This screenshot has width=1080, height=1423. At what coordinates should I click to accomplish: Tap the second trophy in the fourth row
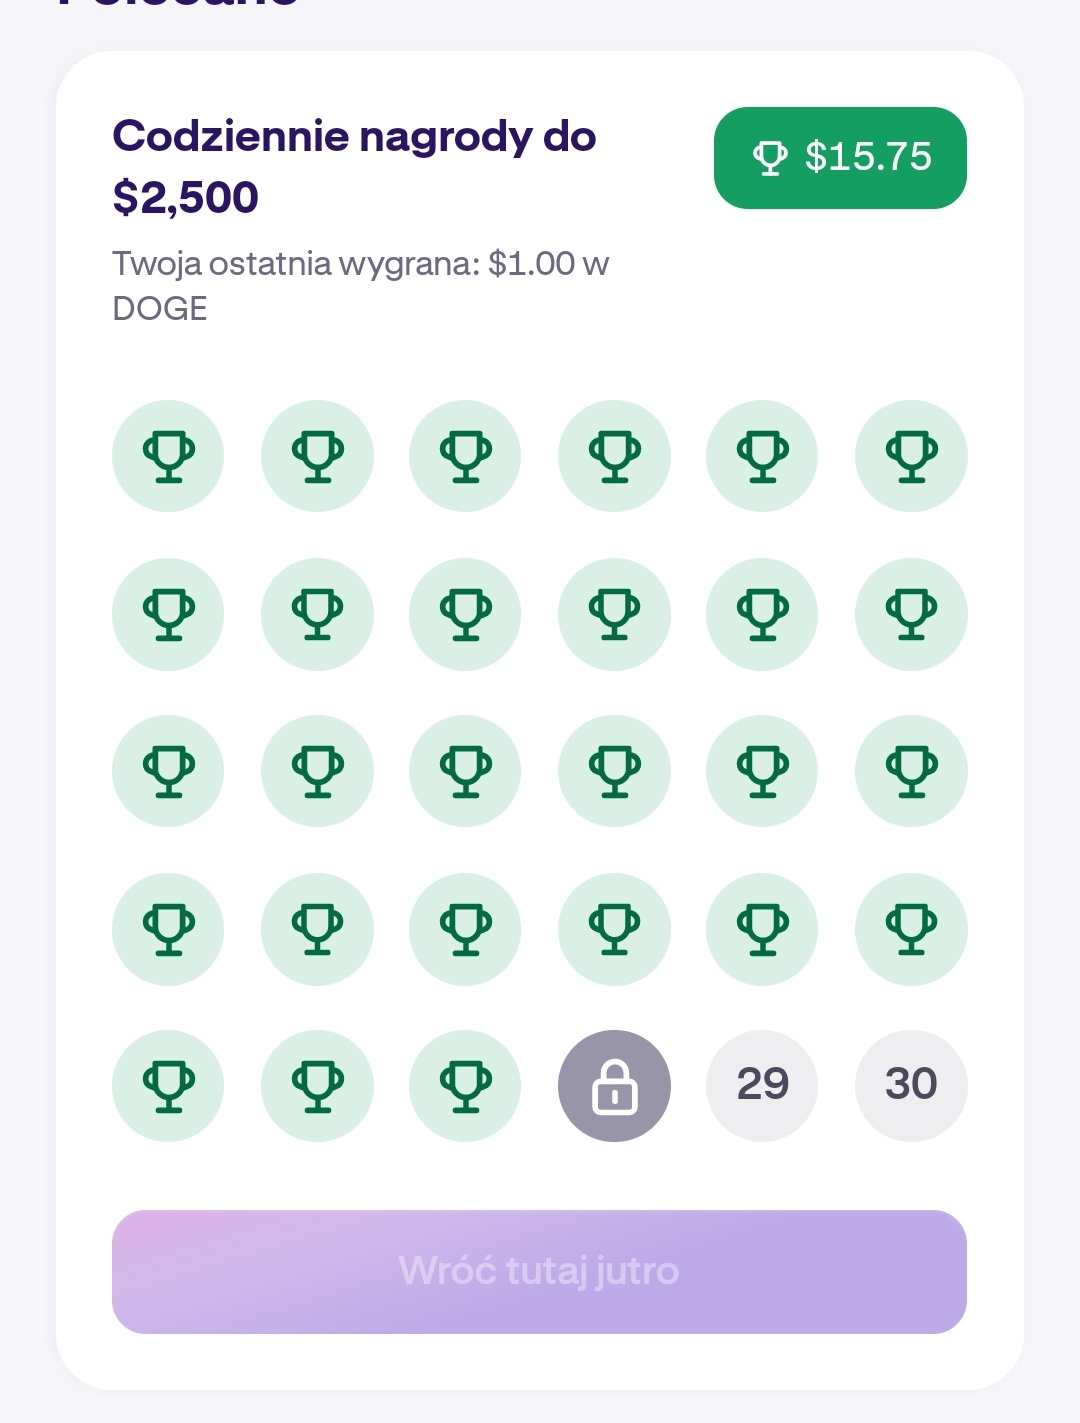pos(317,929)
